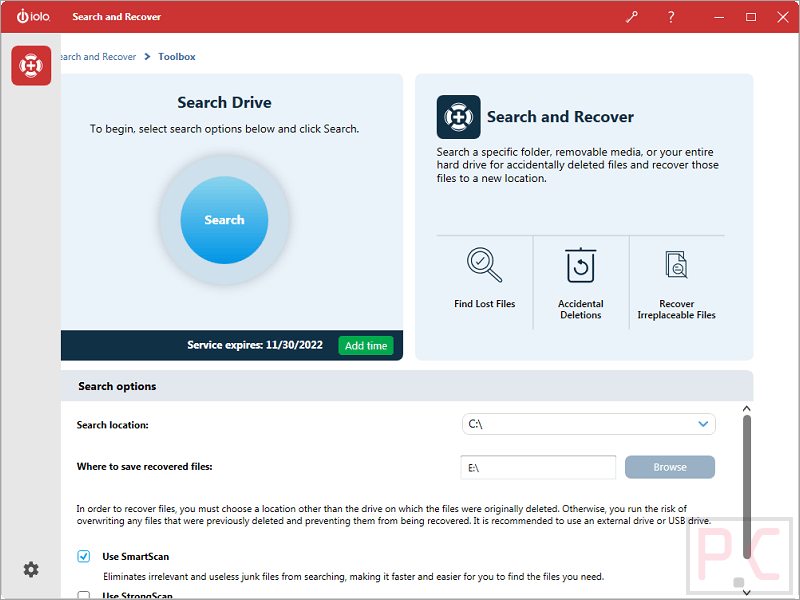Click the green Add time button
This screenshot has width=800, height=600.
click(366, 345)
